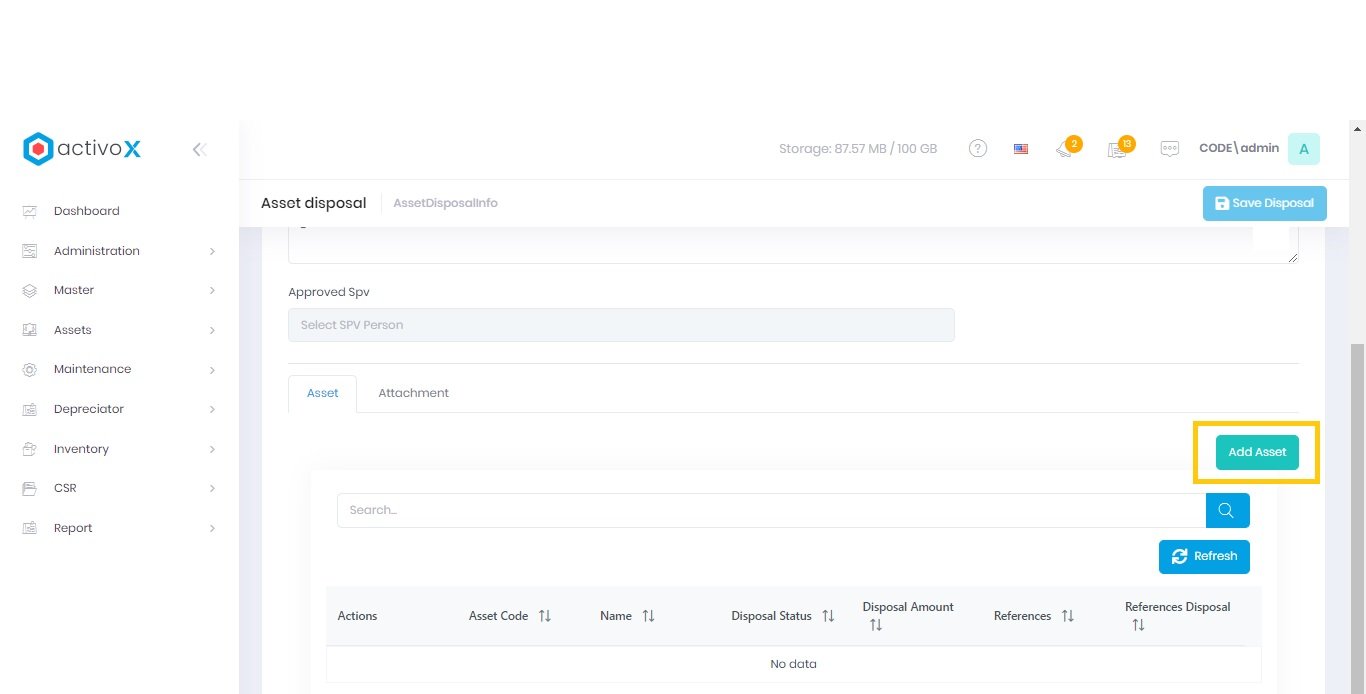
Task: Go to Dashboard in sidebar
Action: click(86, 211)
